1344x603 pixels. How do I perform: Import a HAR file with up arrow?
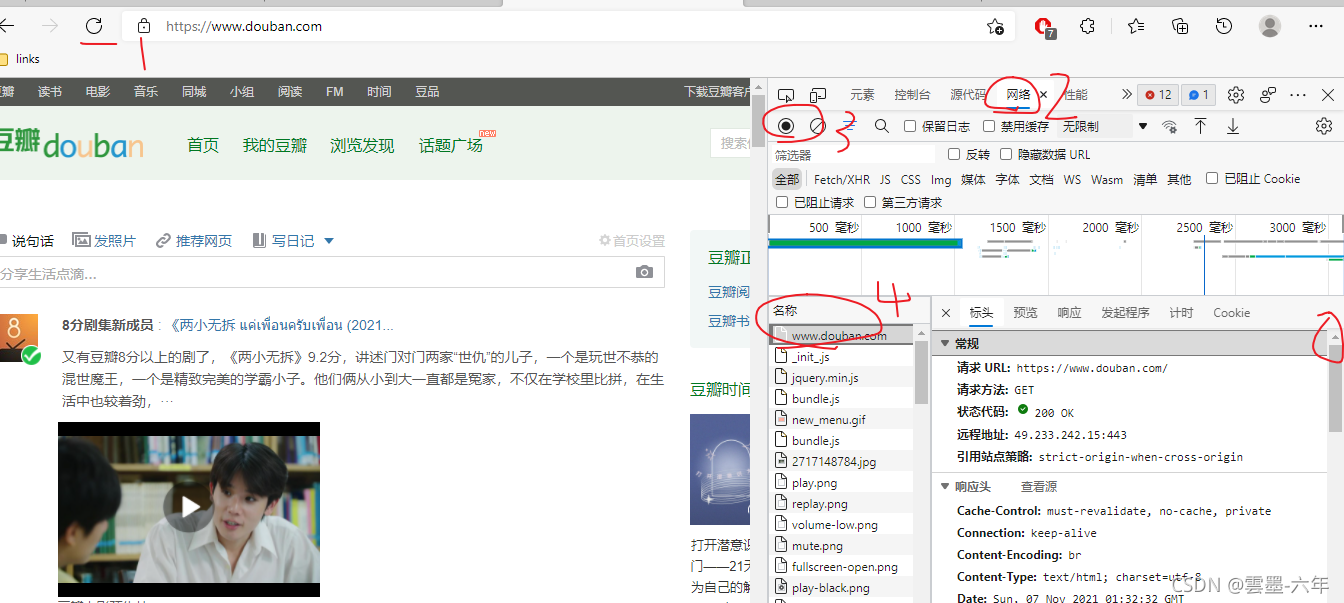1201,126
